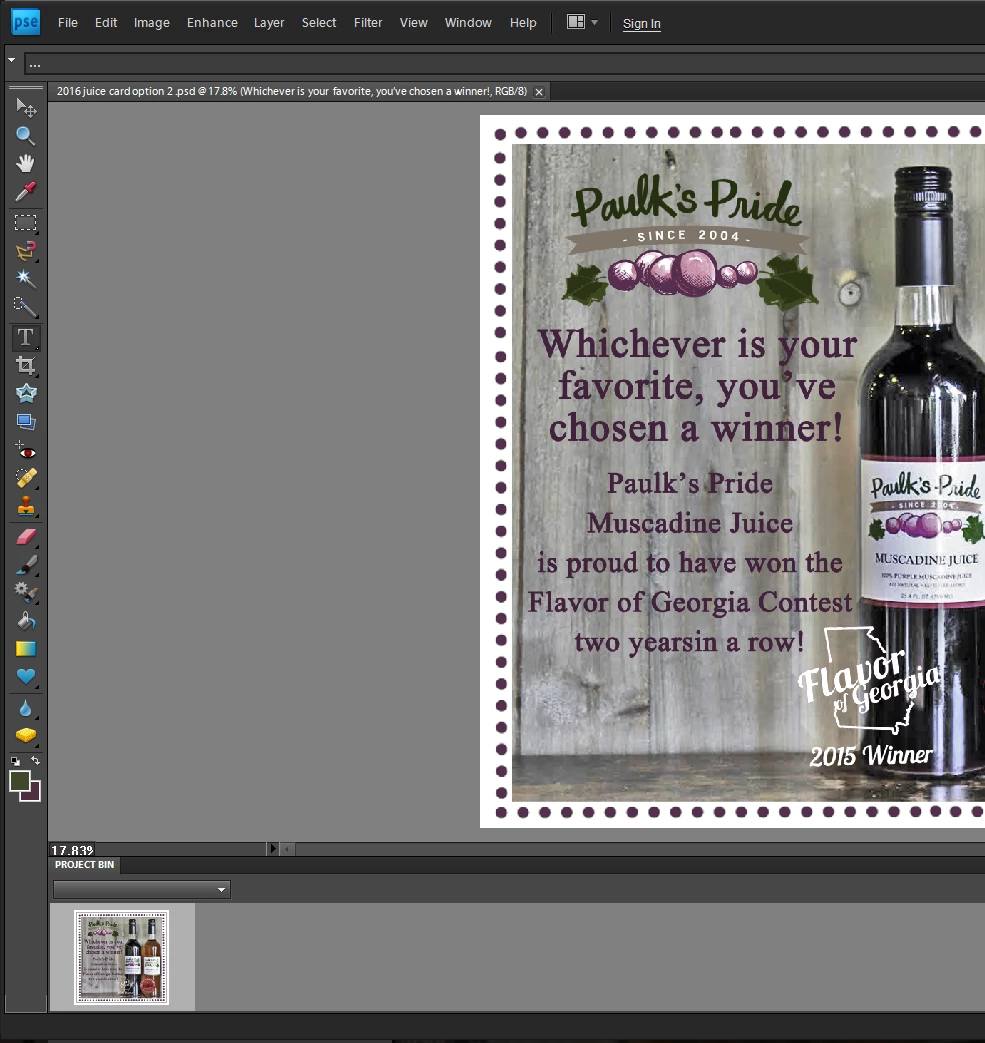Select the Clone Stamp tool
Image resolution: width=985 pixels, height=1043 pixels.
(25, 507)
